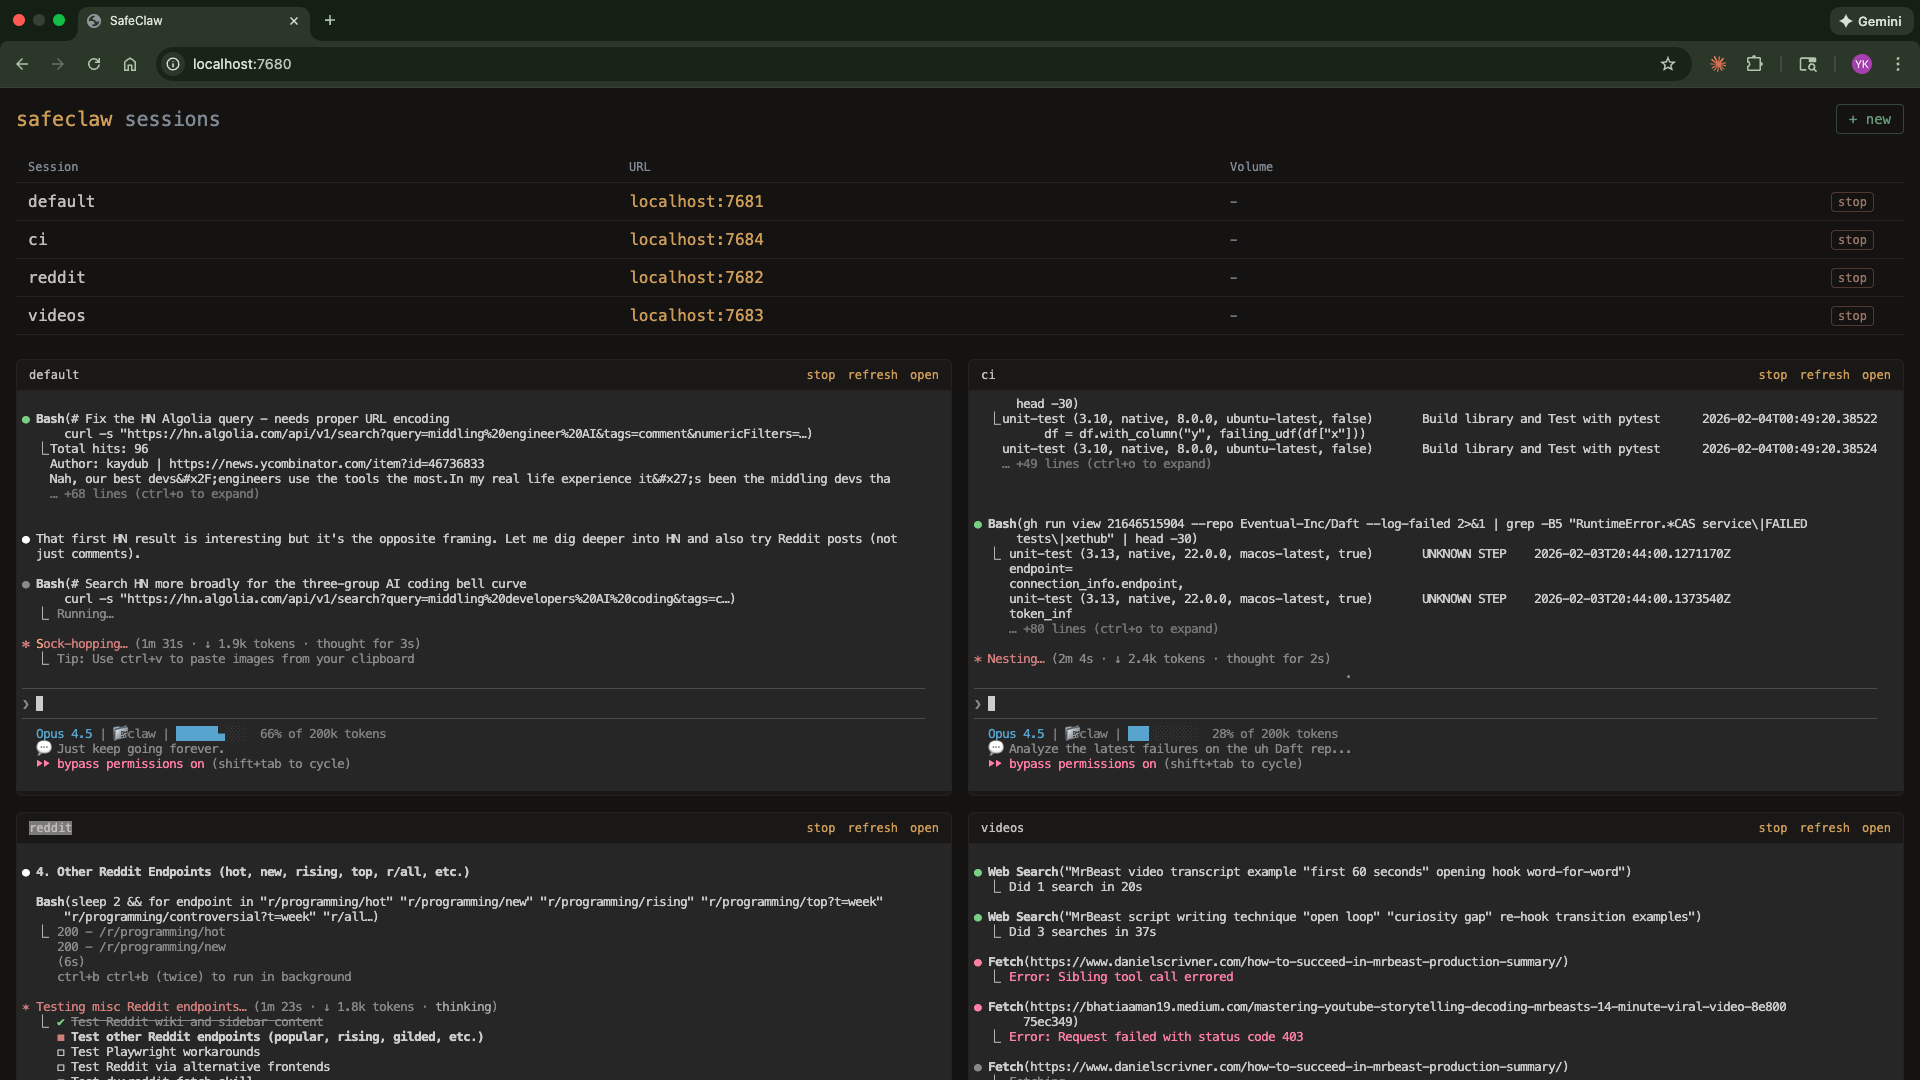The image size is (1920, 1080).
Task: Click open in the default panel header
Action: click(x=924, y=375)
